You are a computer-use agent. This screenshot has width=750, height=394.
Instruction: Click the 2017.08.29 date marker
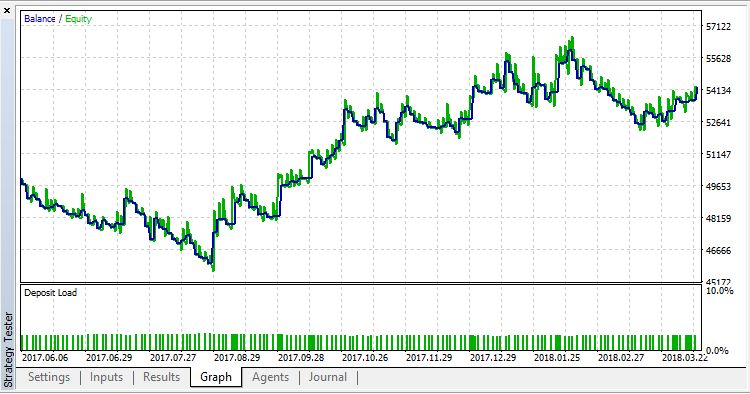(237, 358)
